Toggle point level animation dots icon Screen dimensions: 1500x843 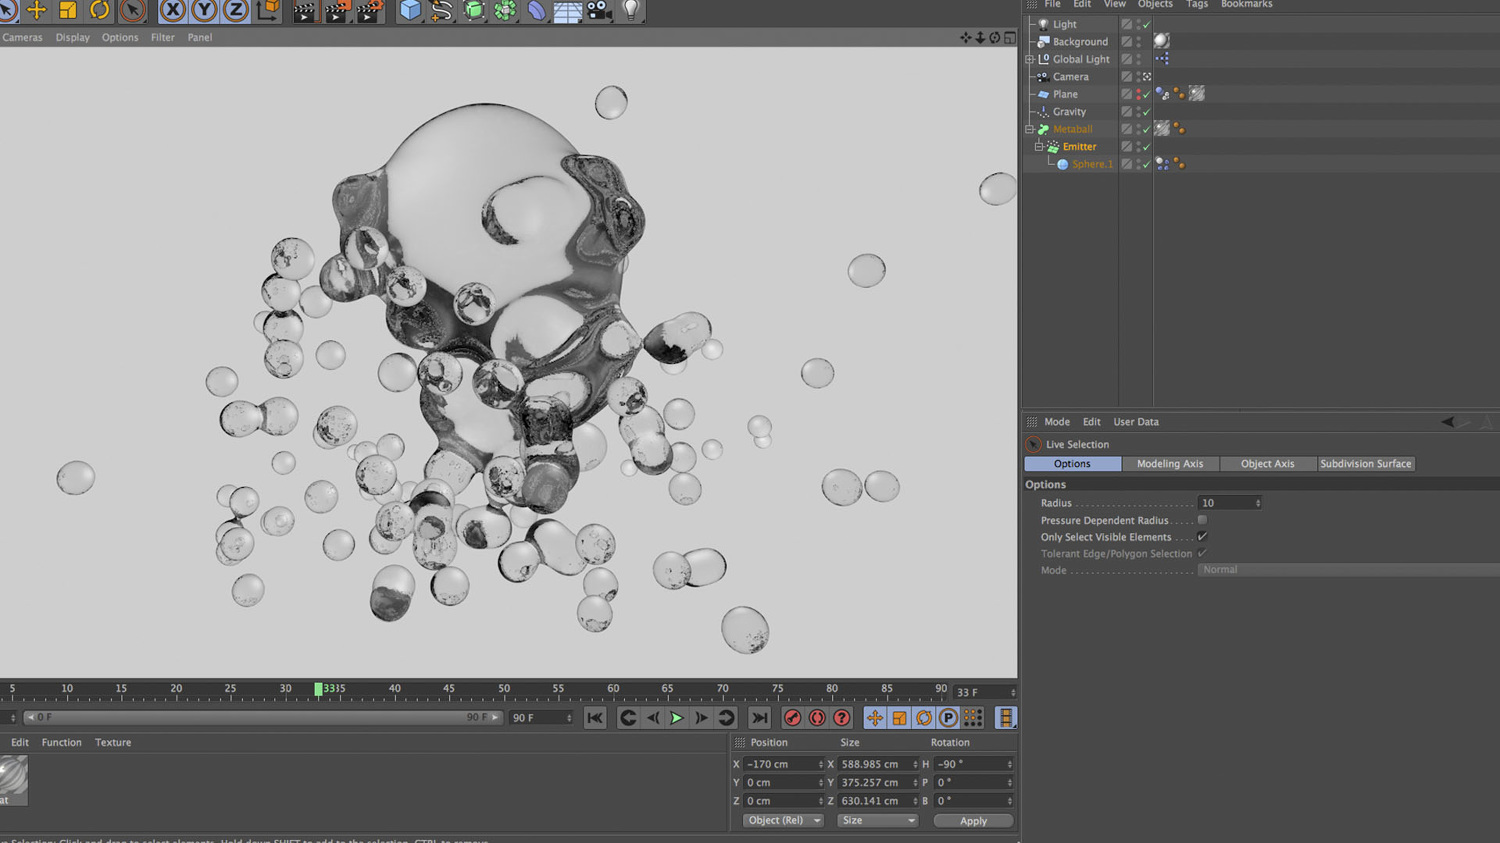pos(973,718)
